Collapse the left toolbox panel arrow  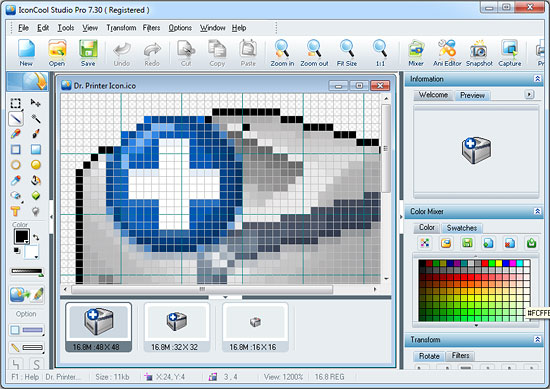coord(51,217)
